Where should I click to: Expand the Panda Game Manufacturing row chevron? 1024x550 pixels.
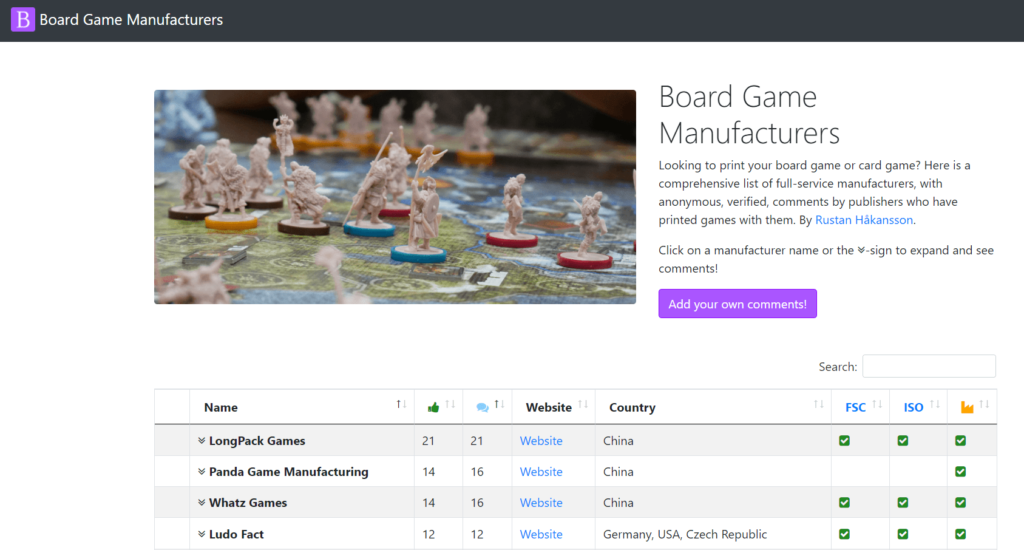click(201, 472)
